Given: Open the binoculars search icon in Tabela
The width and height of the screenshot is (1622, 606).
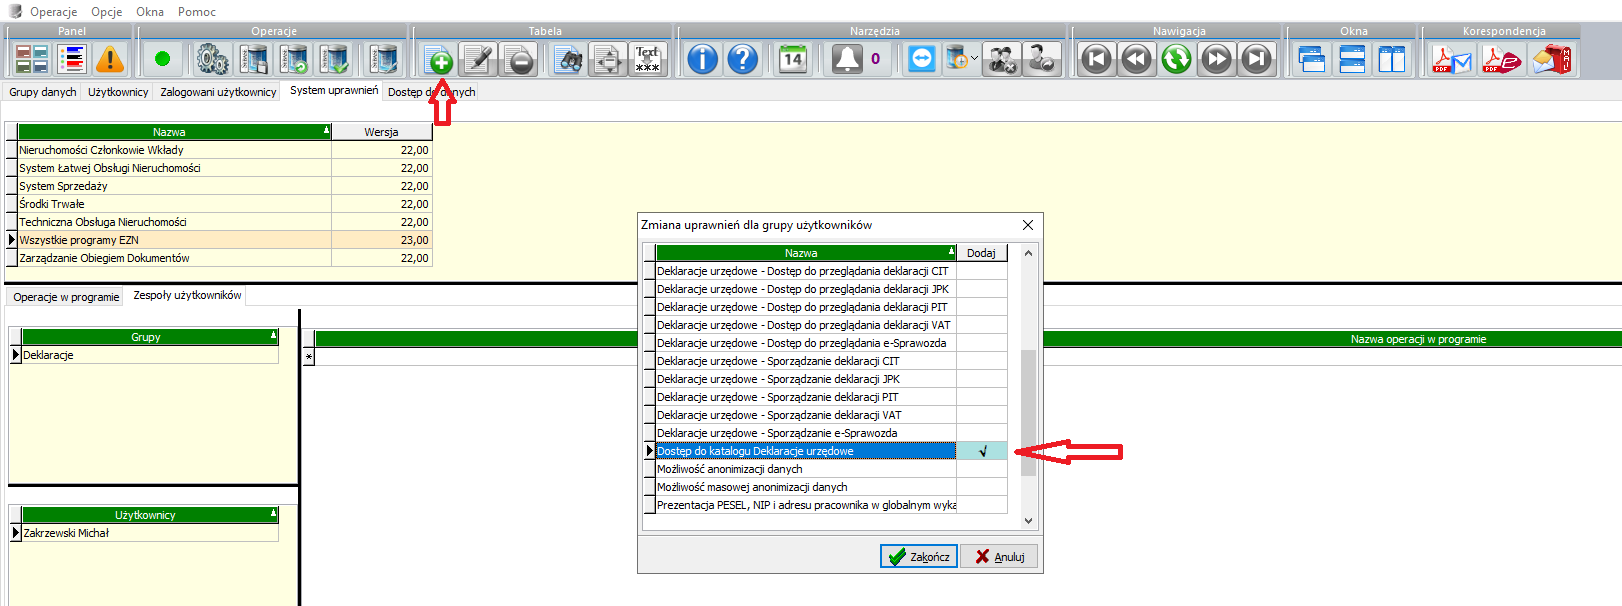Looking at the screenshot, I should point(568,60).
